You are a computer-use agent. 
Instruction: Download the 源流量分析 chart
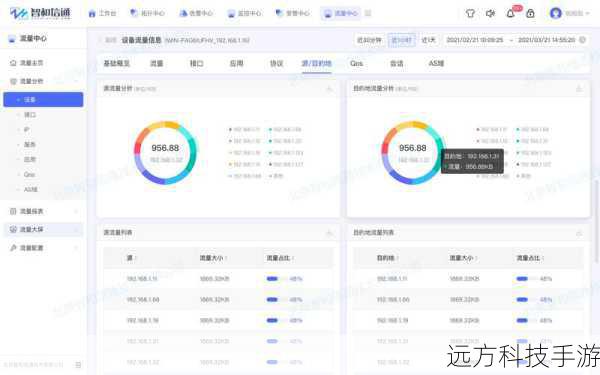coord(329,89)
